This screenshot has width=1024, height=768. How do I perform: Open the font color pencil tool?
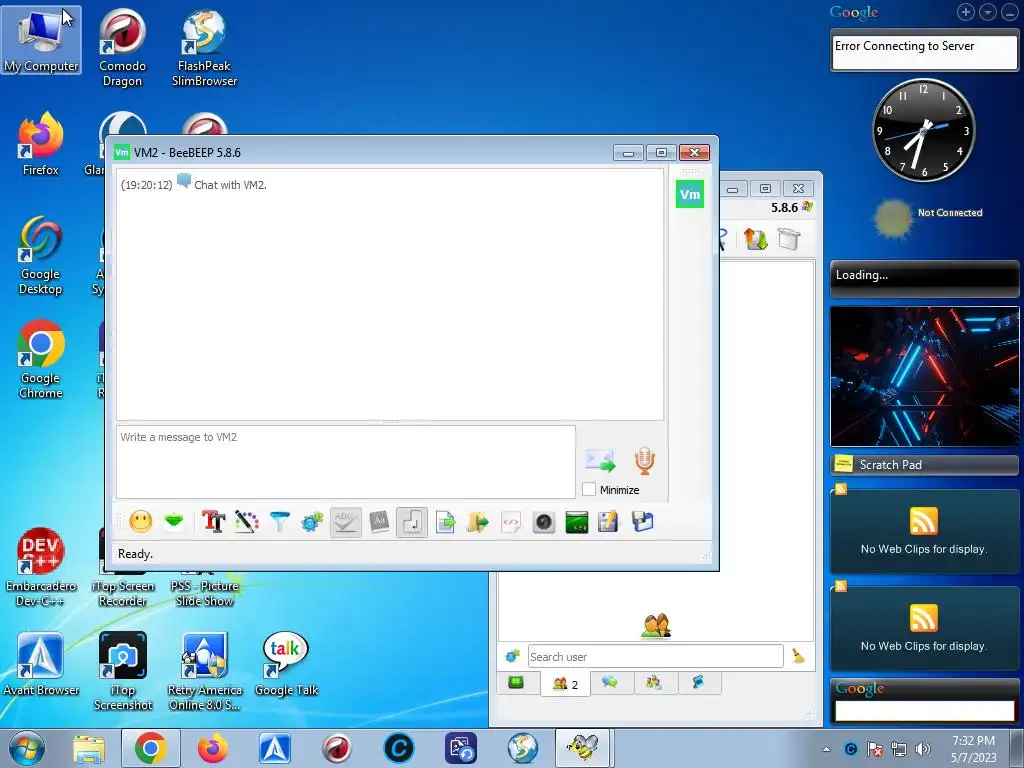point(246,522)
